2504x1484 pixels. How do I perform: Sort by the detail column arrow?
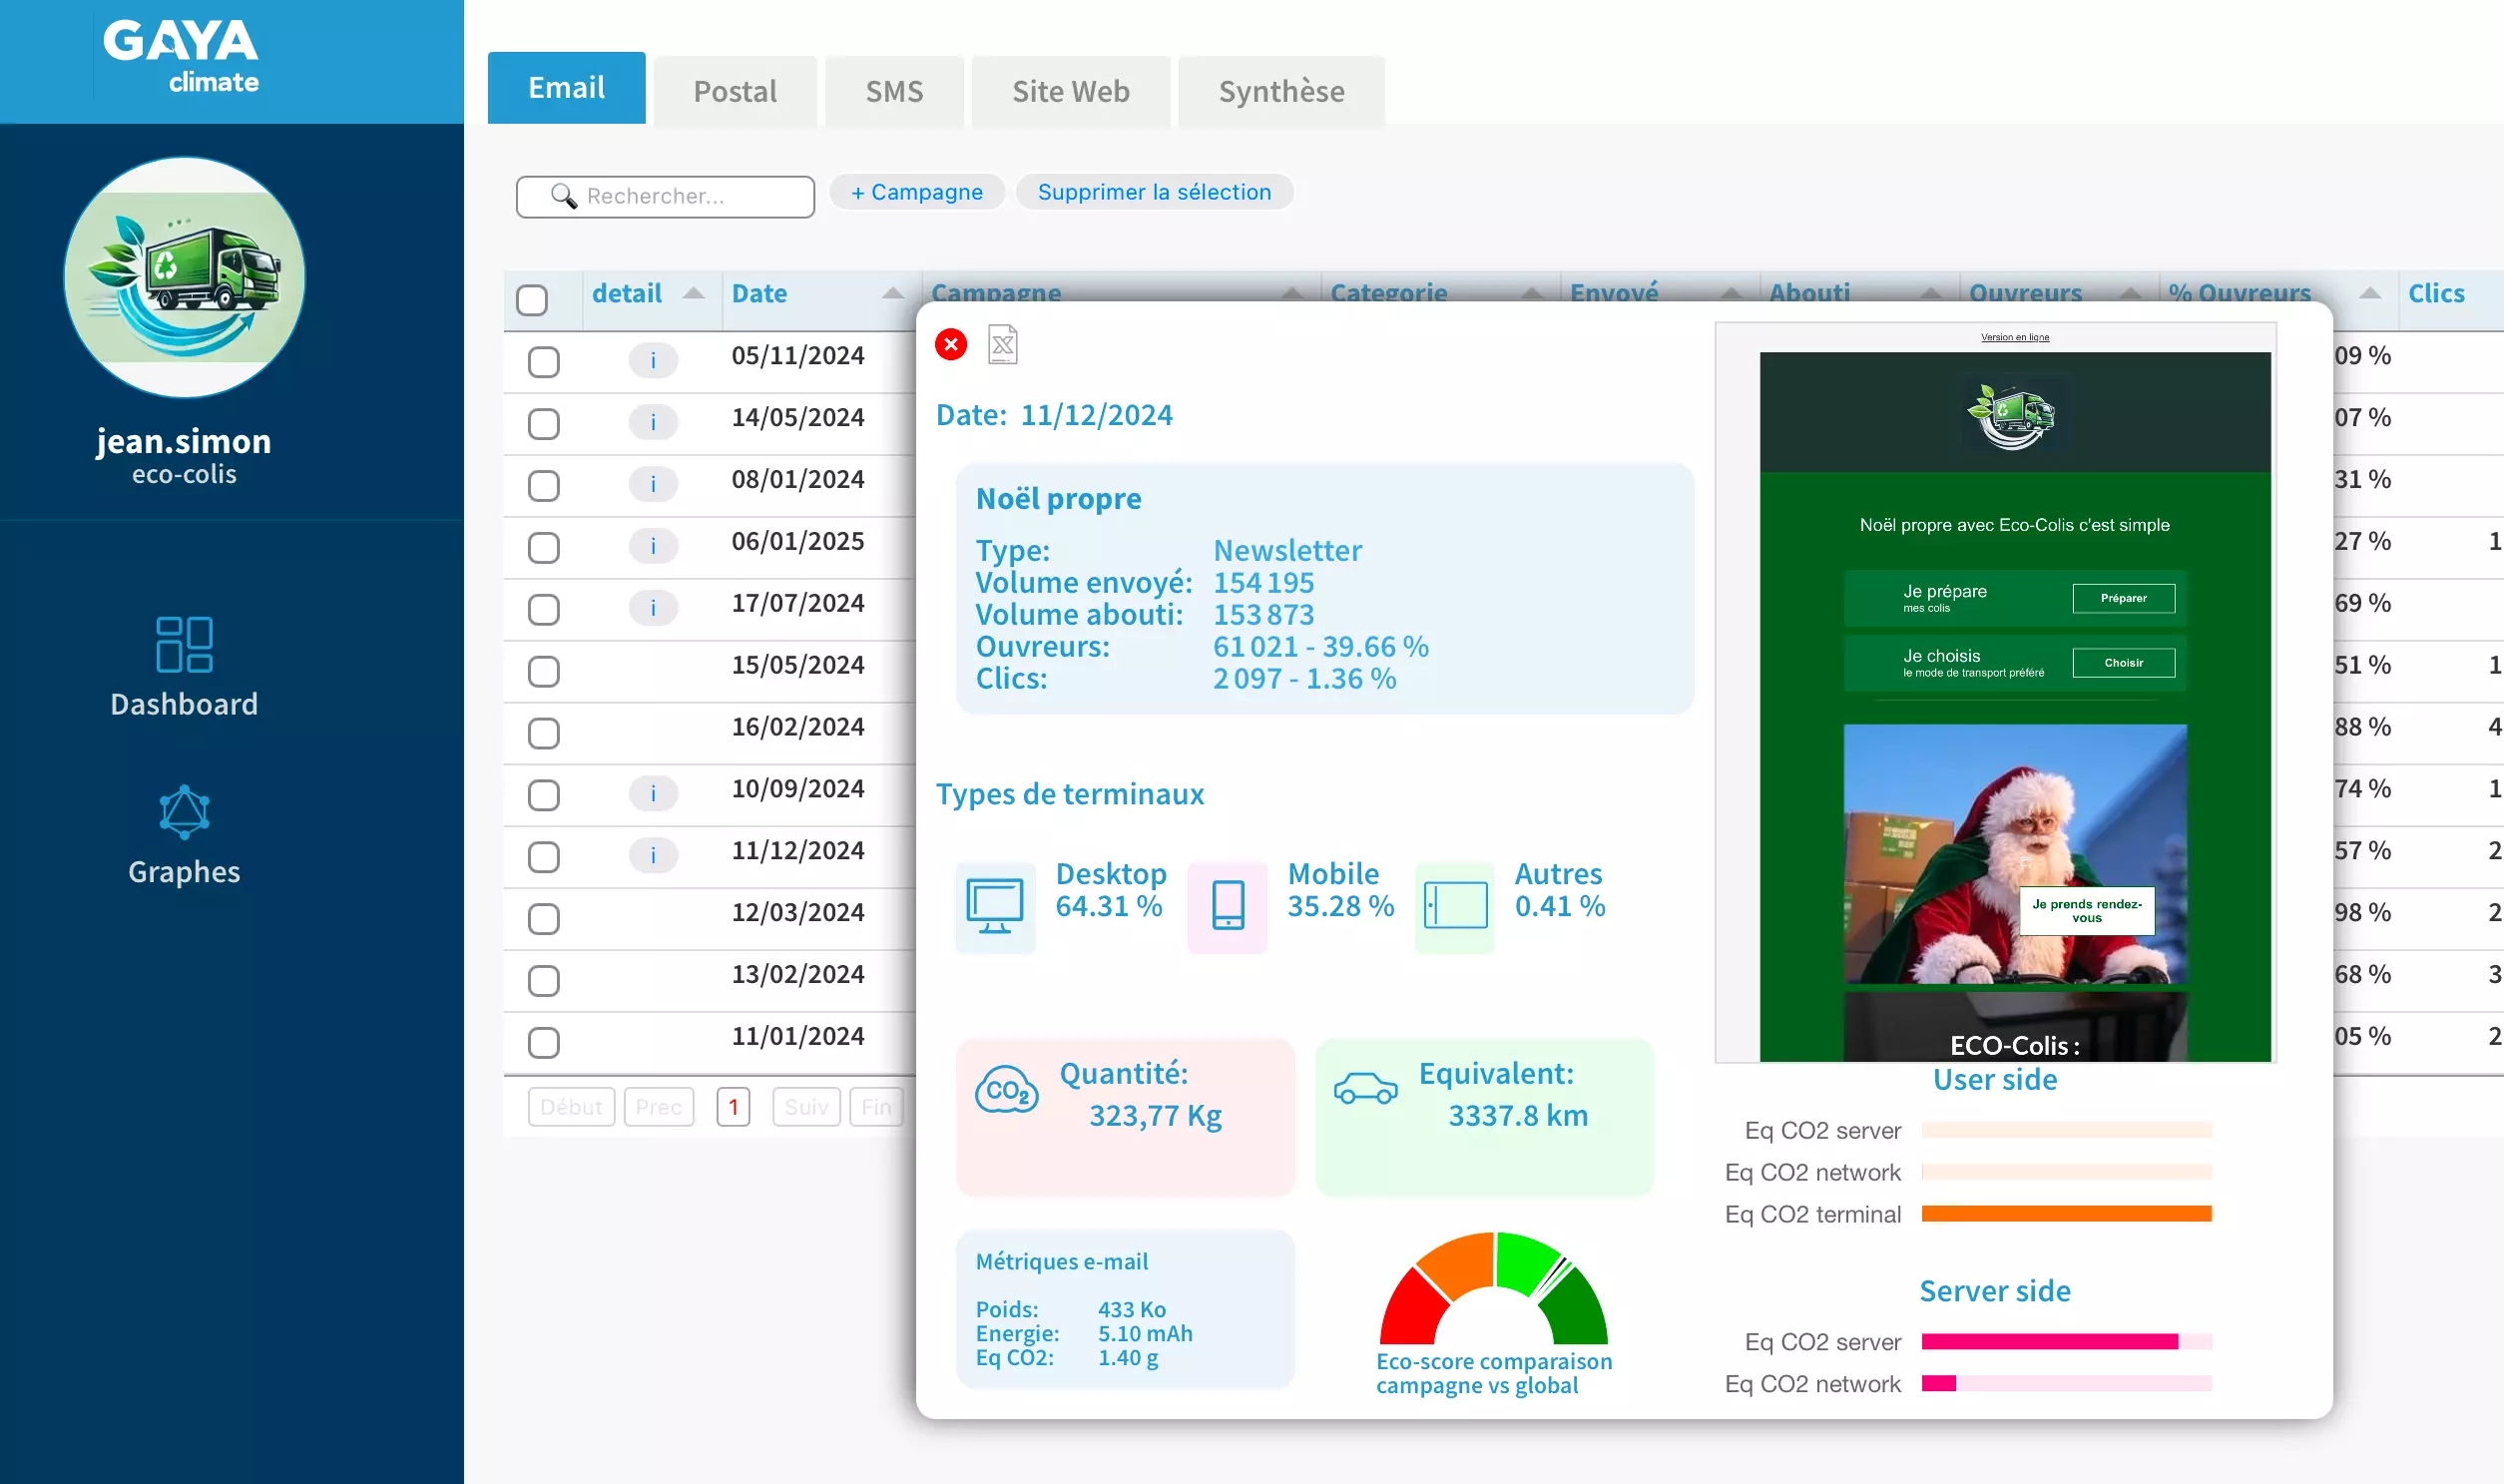(x=693, y=293)
